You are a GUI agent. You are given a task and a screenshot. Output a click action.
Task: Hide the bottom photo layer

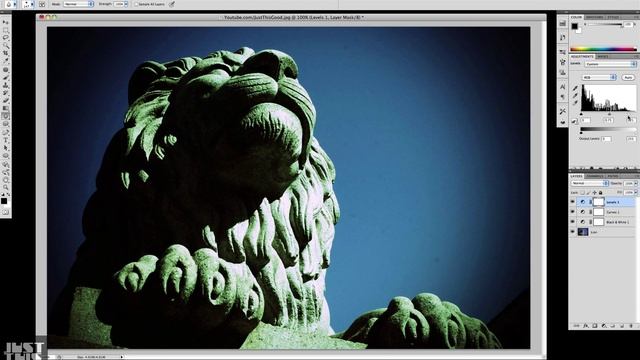coord(572,232)
